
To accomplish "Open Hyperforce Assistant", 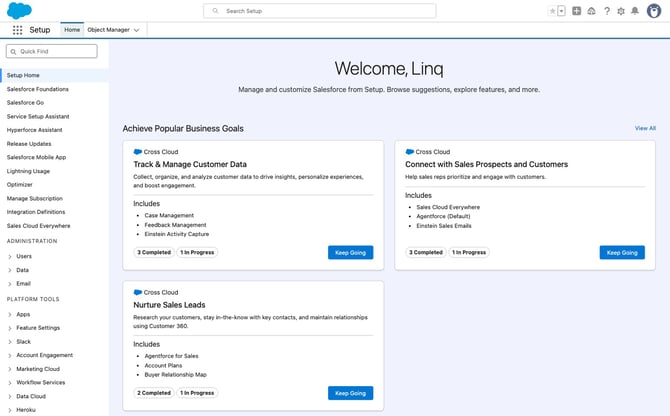I will click(35, 130).
